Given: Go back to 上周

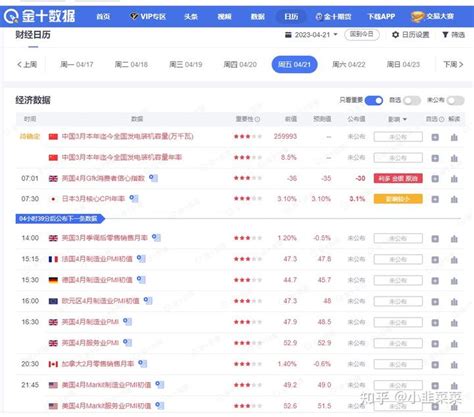Looking at the screenshot, I should (x=27, y=64).
